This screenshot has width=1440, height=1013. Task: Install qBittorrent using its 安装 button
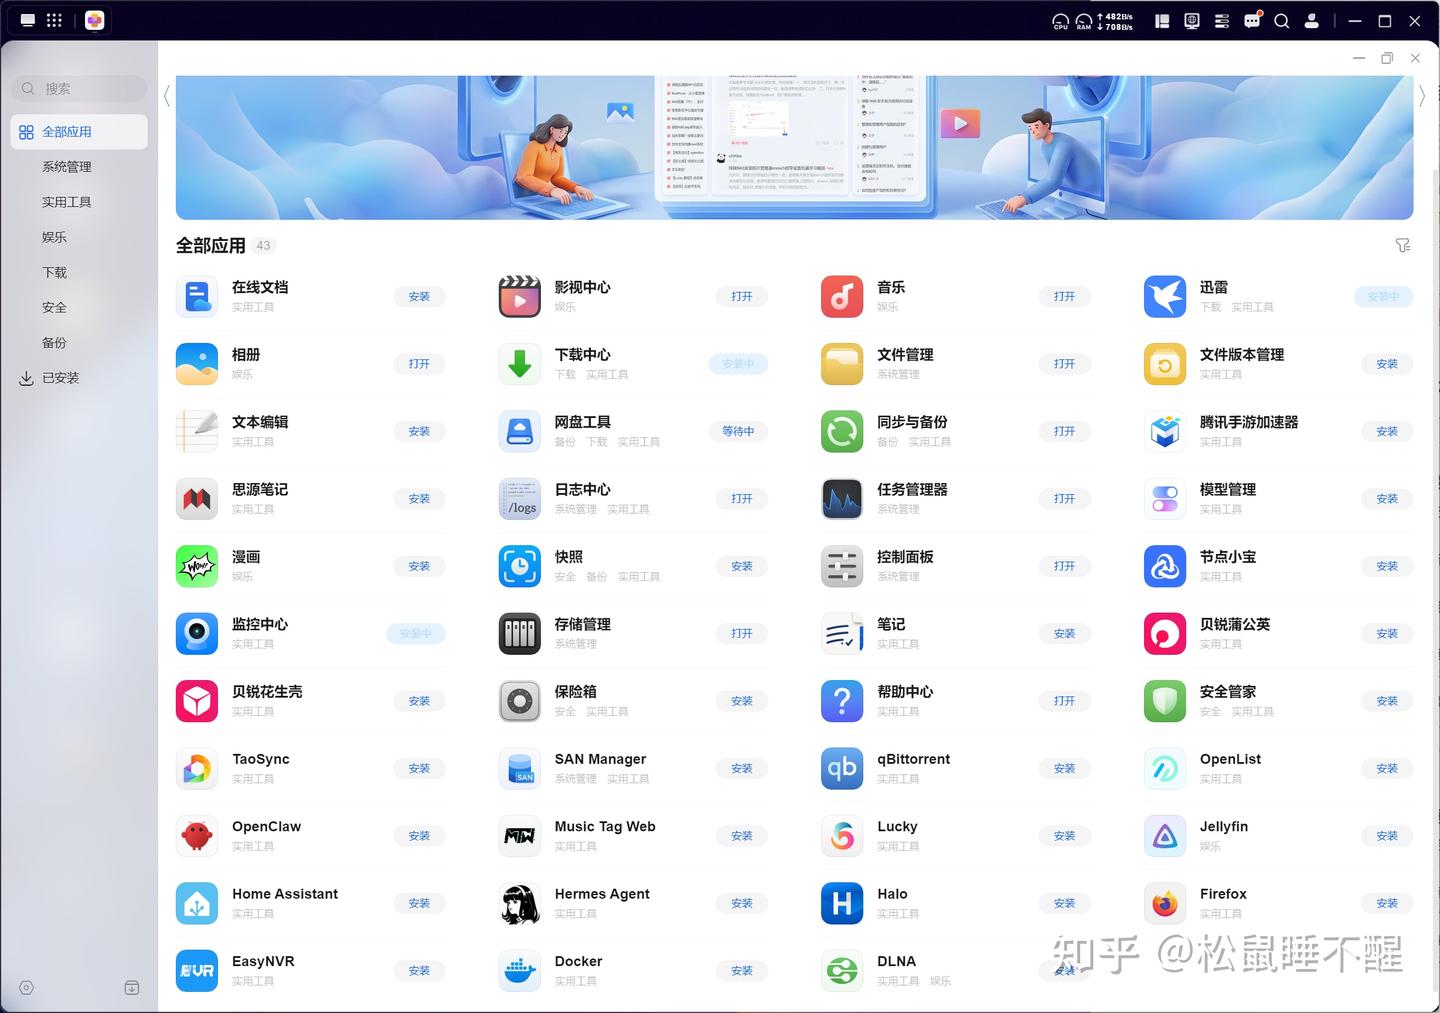pos(1064,768)
